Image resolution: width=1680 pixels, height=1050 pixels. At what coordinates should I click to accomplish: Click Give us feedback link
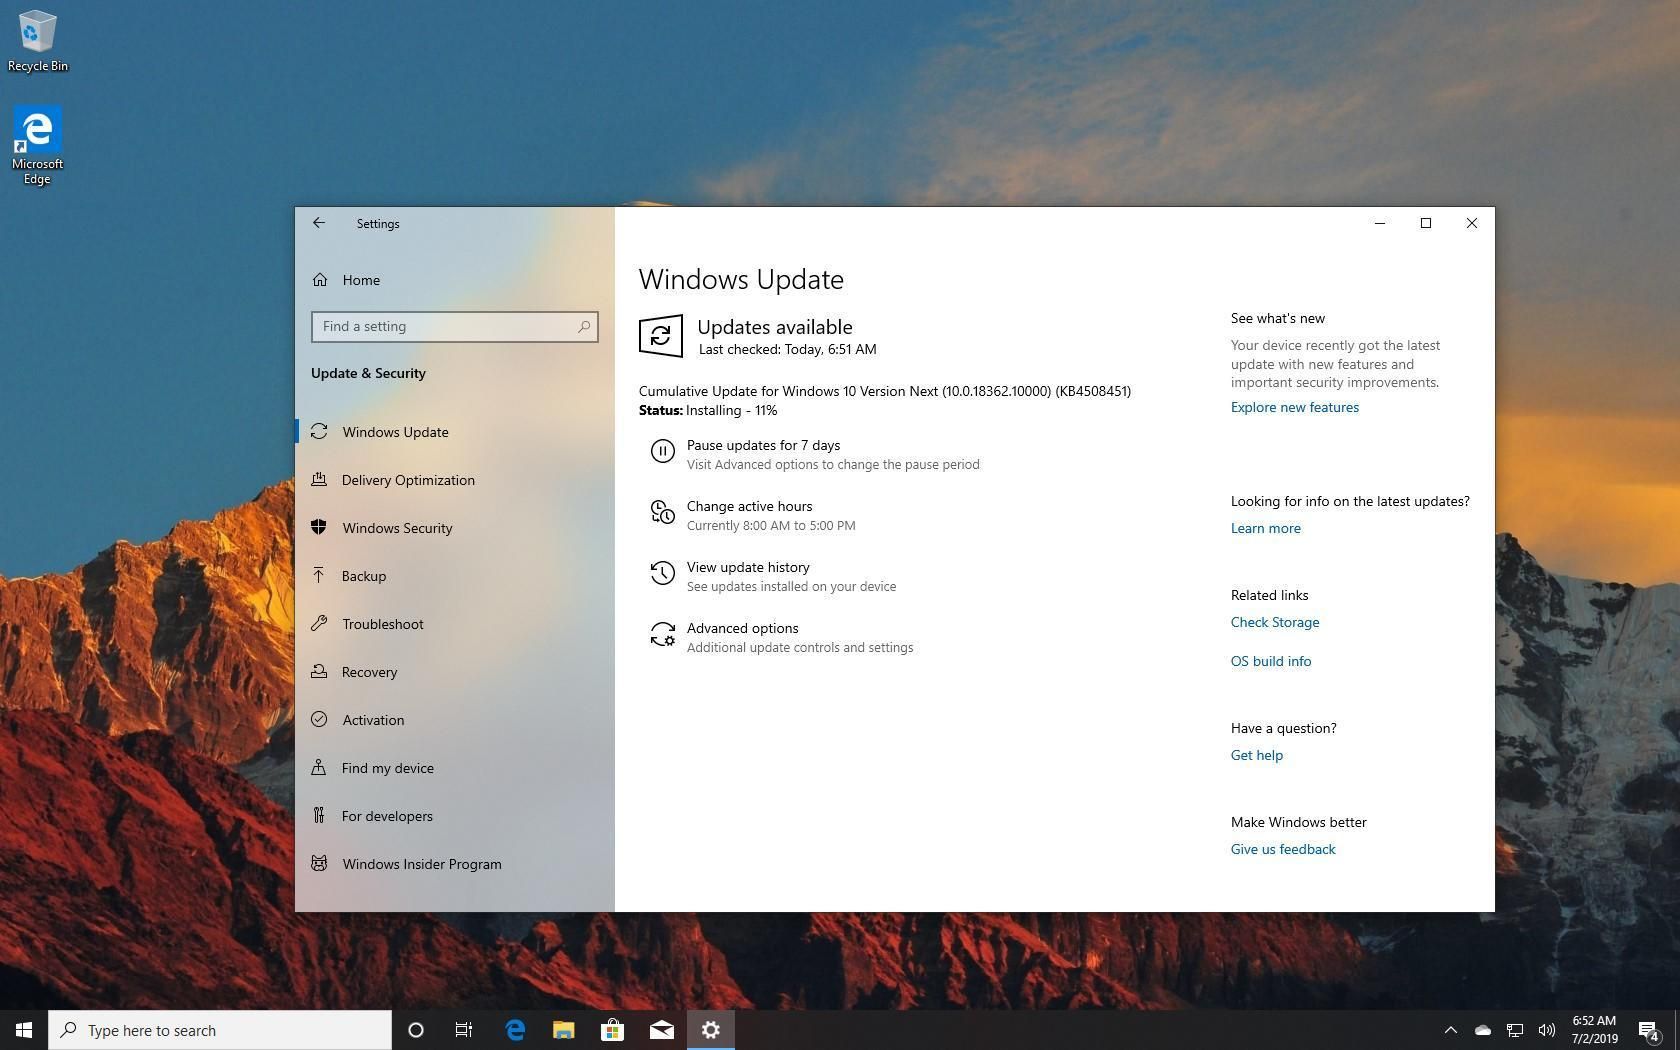[1282, 849]
